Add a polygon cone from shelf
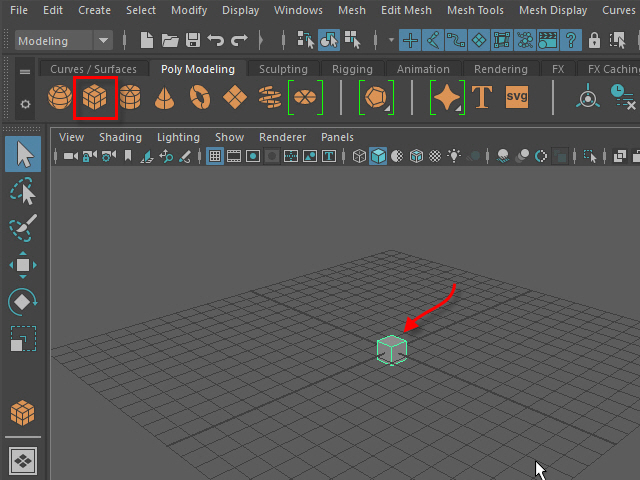The width and height of the screenshot is (640, 480). pos(164,97)
